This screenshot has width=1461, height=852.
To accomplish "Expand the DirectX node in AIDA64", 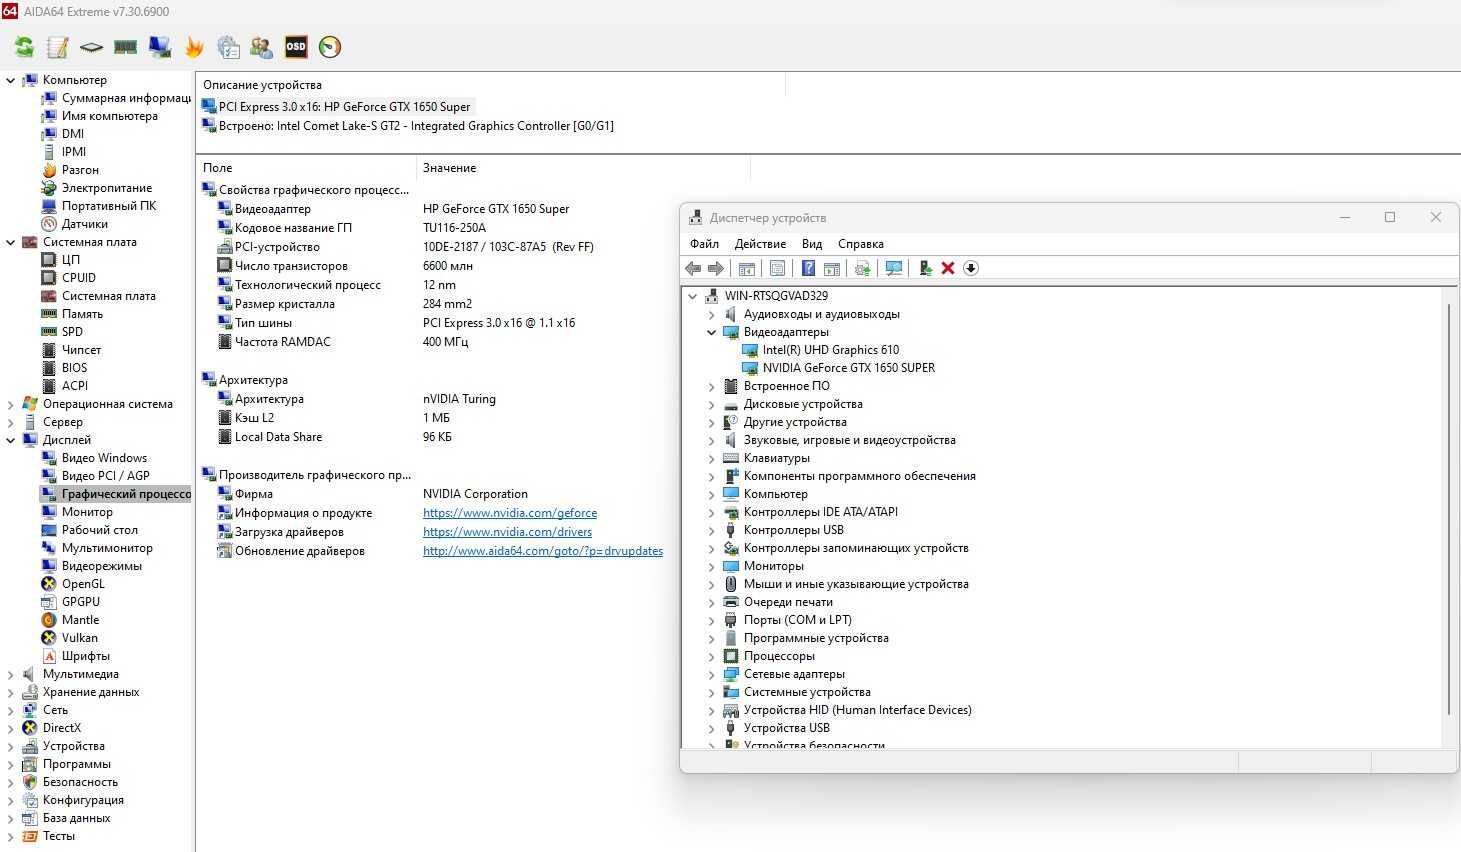I will point(11,728).
